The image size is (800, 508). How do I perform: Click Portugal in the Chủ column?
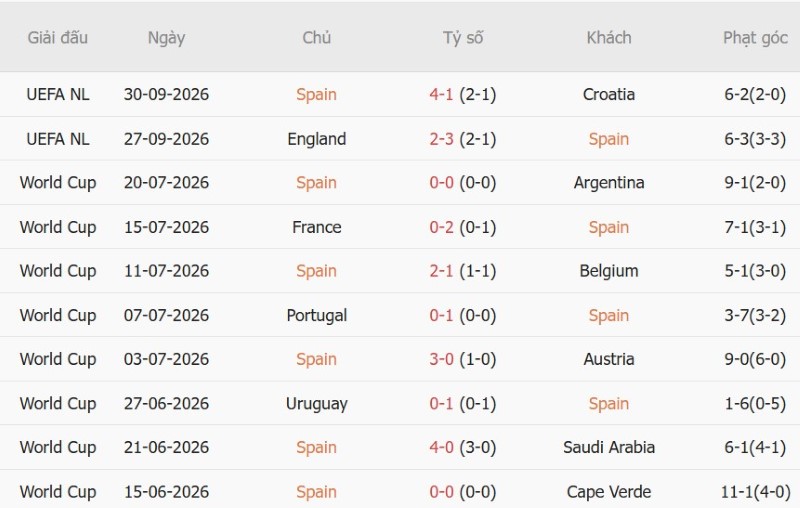[x=316, y=315]
